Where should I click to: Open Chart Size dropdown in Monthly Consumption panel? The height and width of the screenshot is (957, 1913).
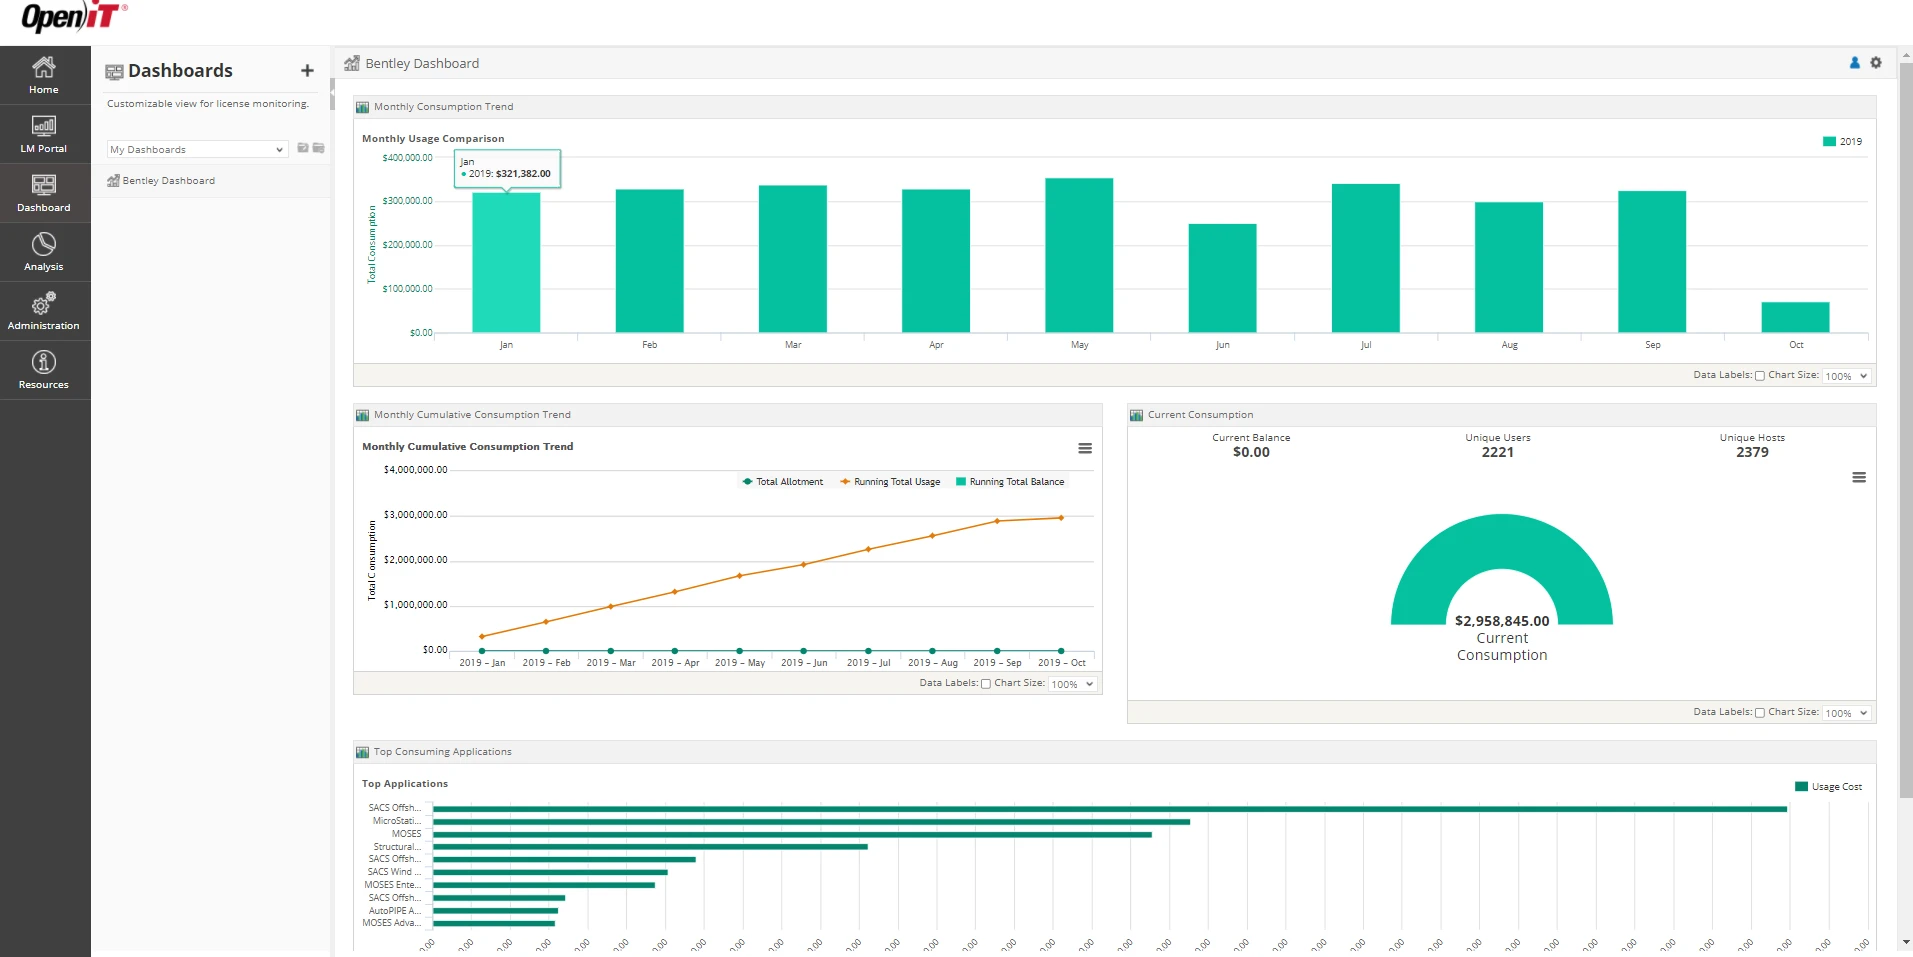coord(1846,376)
